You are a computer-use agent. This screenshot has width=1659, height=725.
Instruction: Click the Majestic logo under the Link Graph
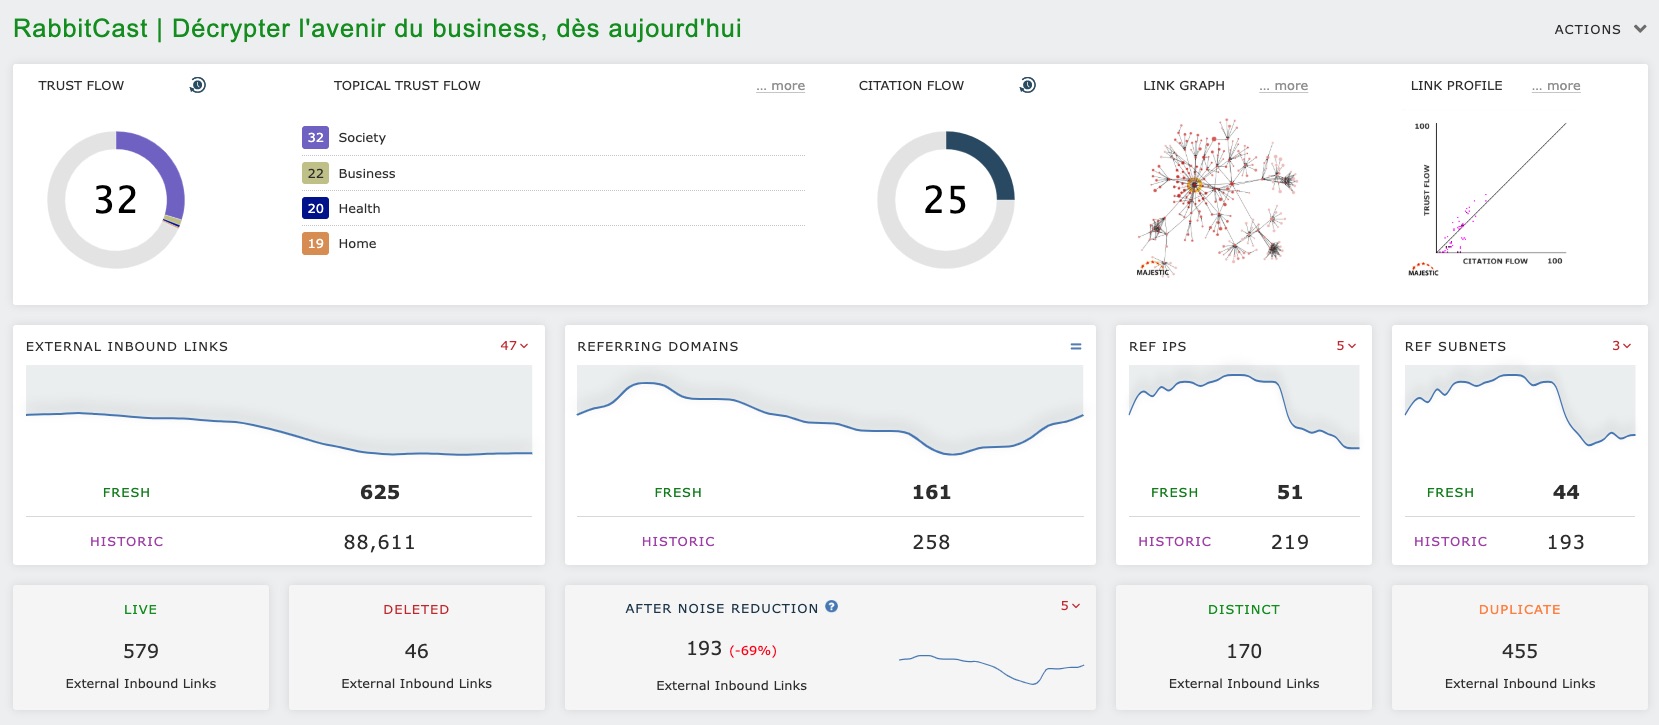click(1152, 269)
